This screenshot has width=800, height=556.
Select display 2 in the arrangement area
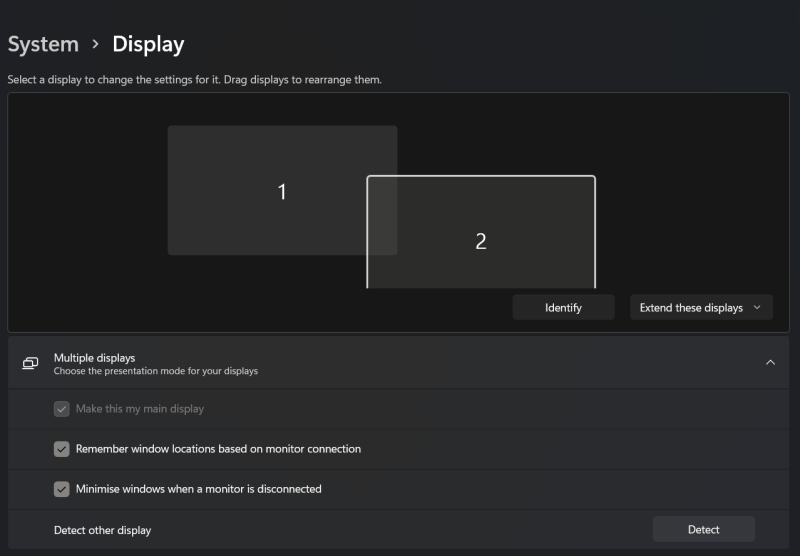point(481,233)
